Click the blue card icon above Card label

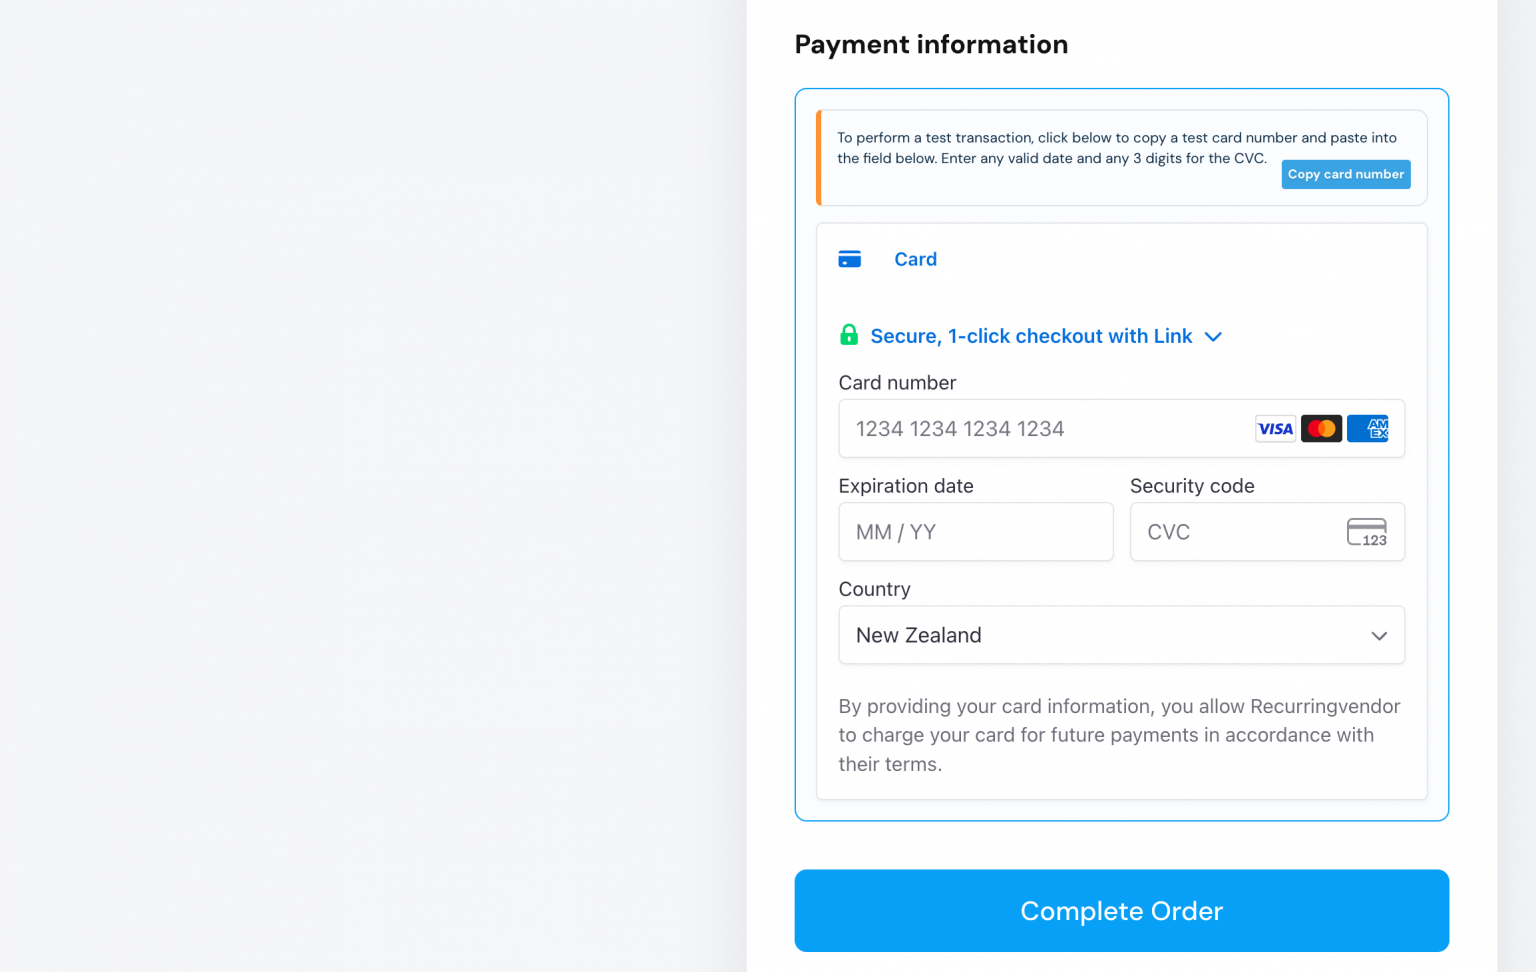pyautogui.click(x=849, y=258)
